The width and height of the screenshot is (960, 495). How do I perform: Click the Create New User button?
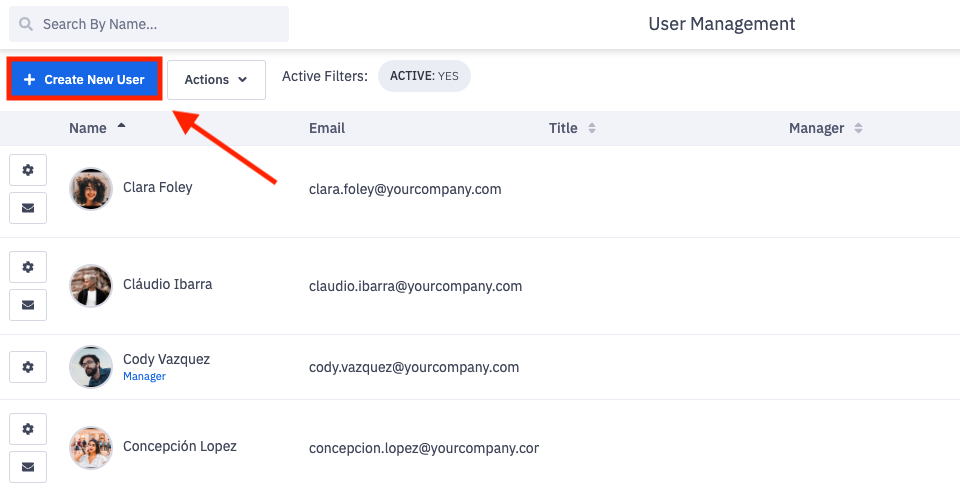(85, 79)
